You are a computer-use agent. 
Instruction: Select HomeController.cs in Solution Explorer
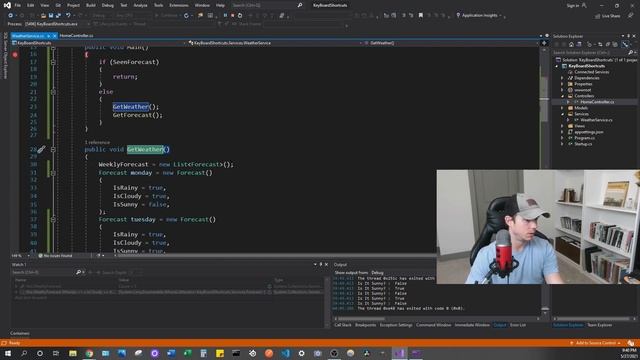pos(597,102)
